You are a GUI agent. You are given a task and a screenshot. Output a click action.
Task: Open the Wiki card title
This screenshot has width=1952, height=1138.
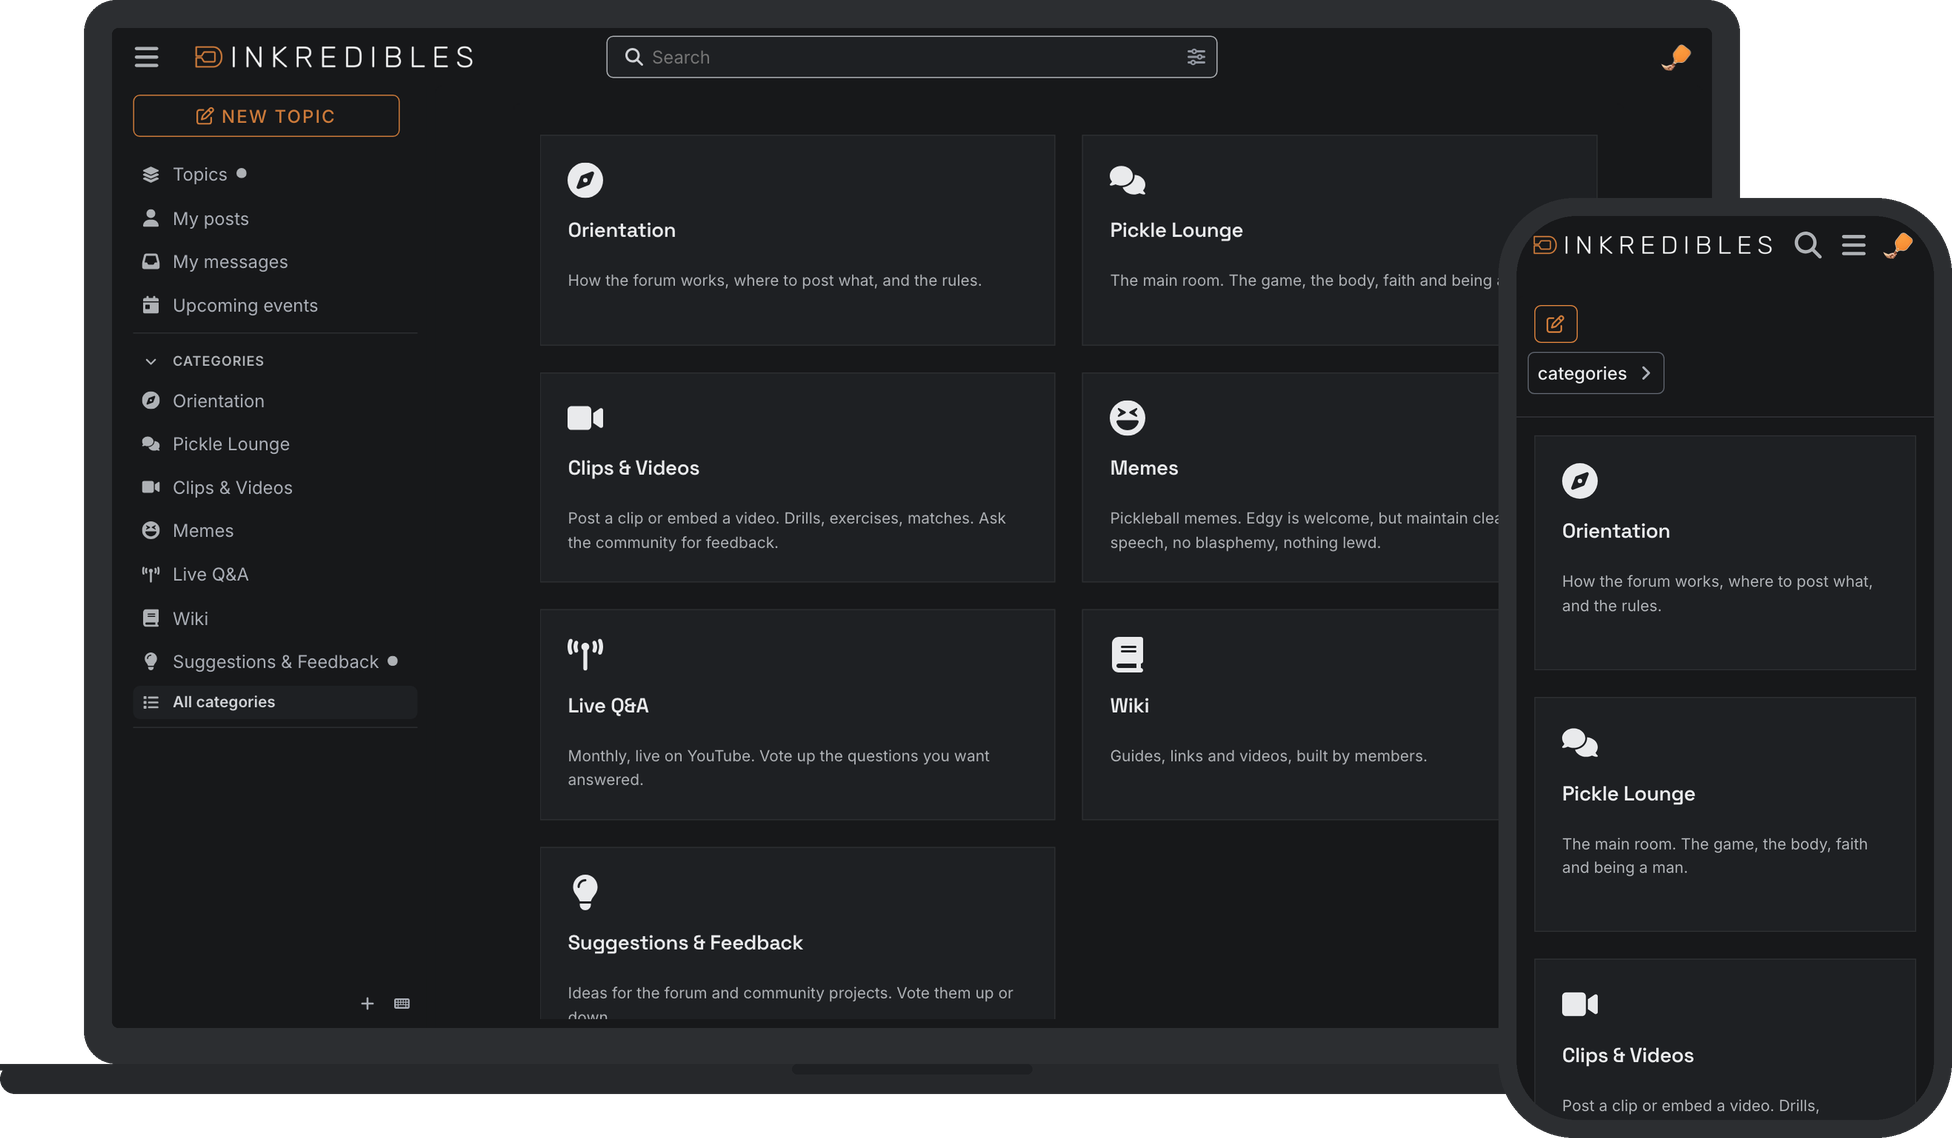click(1129, 706)
